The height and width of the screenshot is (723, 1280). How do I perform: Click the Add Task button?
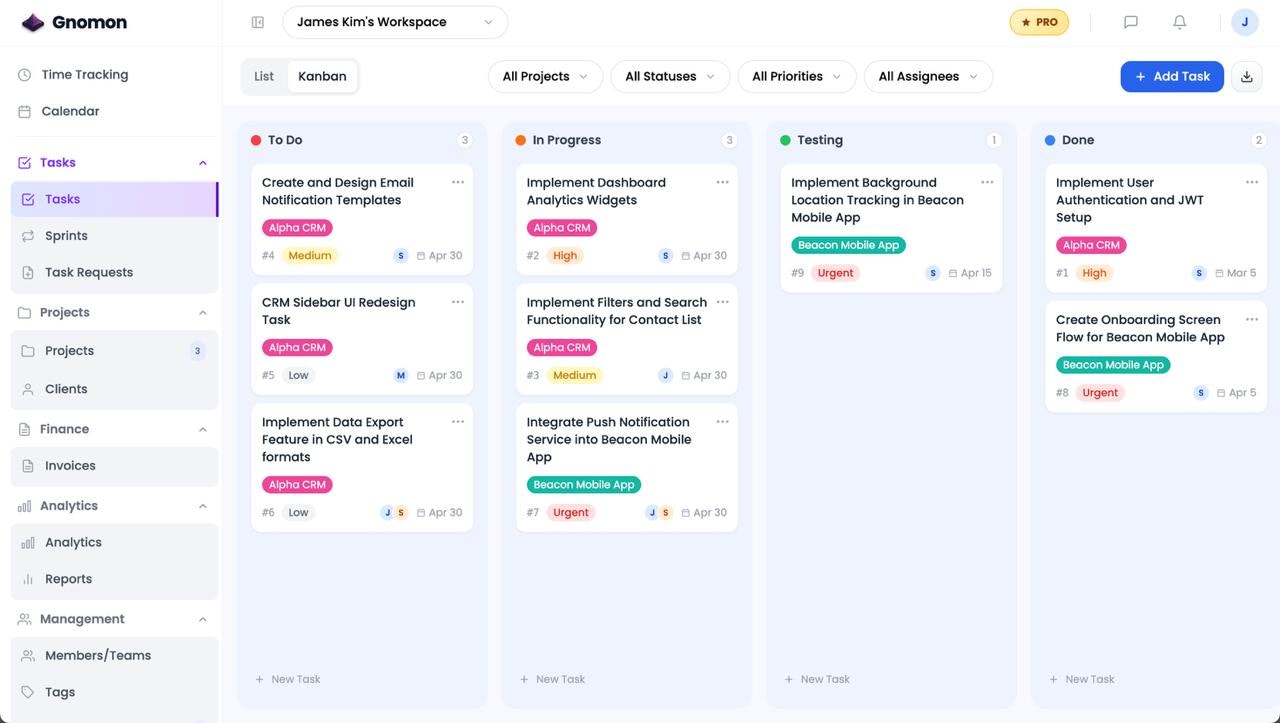coord(1171,77)
